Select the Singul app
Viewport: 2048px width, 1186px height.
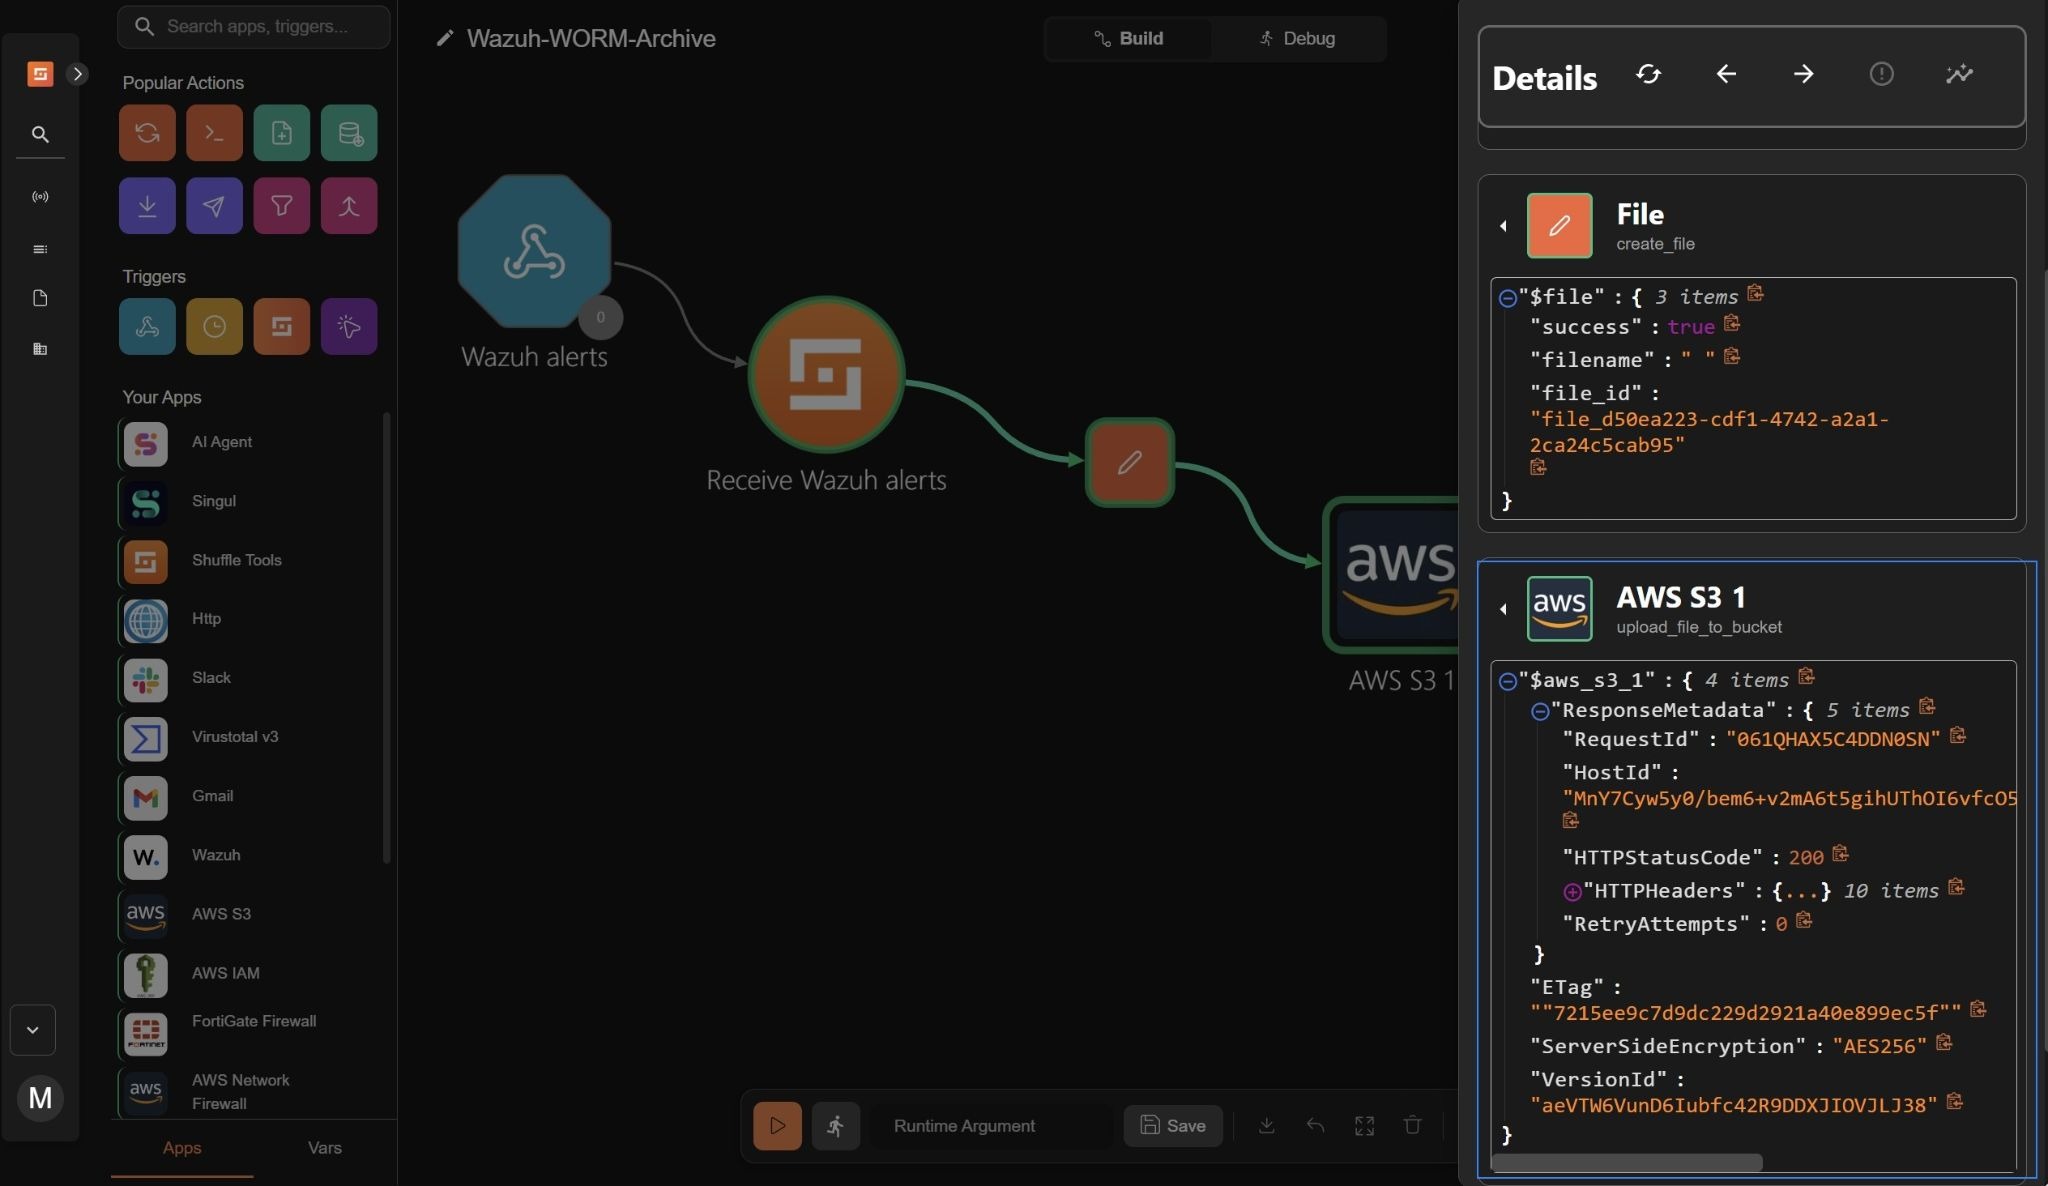coord(248,501)
